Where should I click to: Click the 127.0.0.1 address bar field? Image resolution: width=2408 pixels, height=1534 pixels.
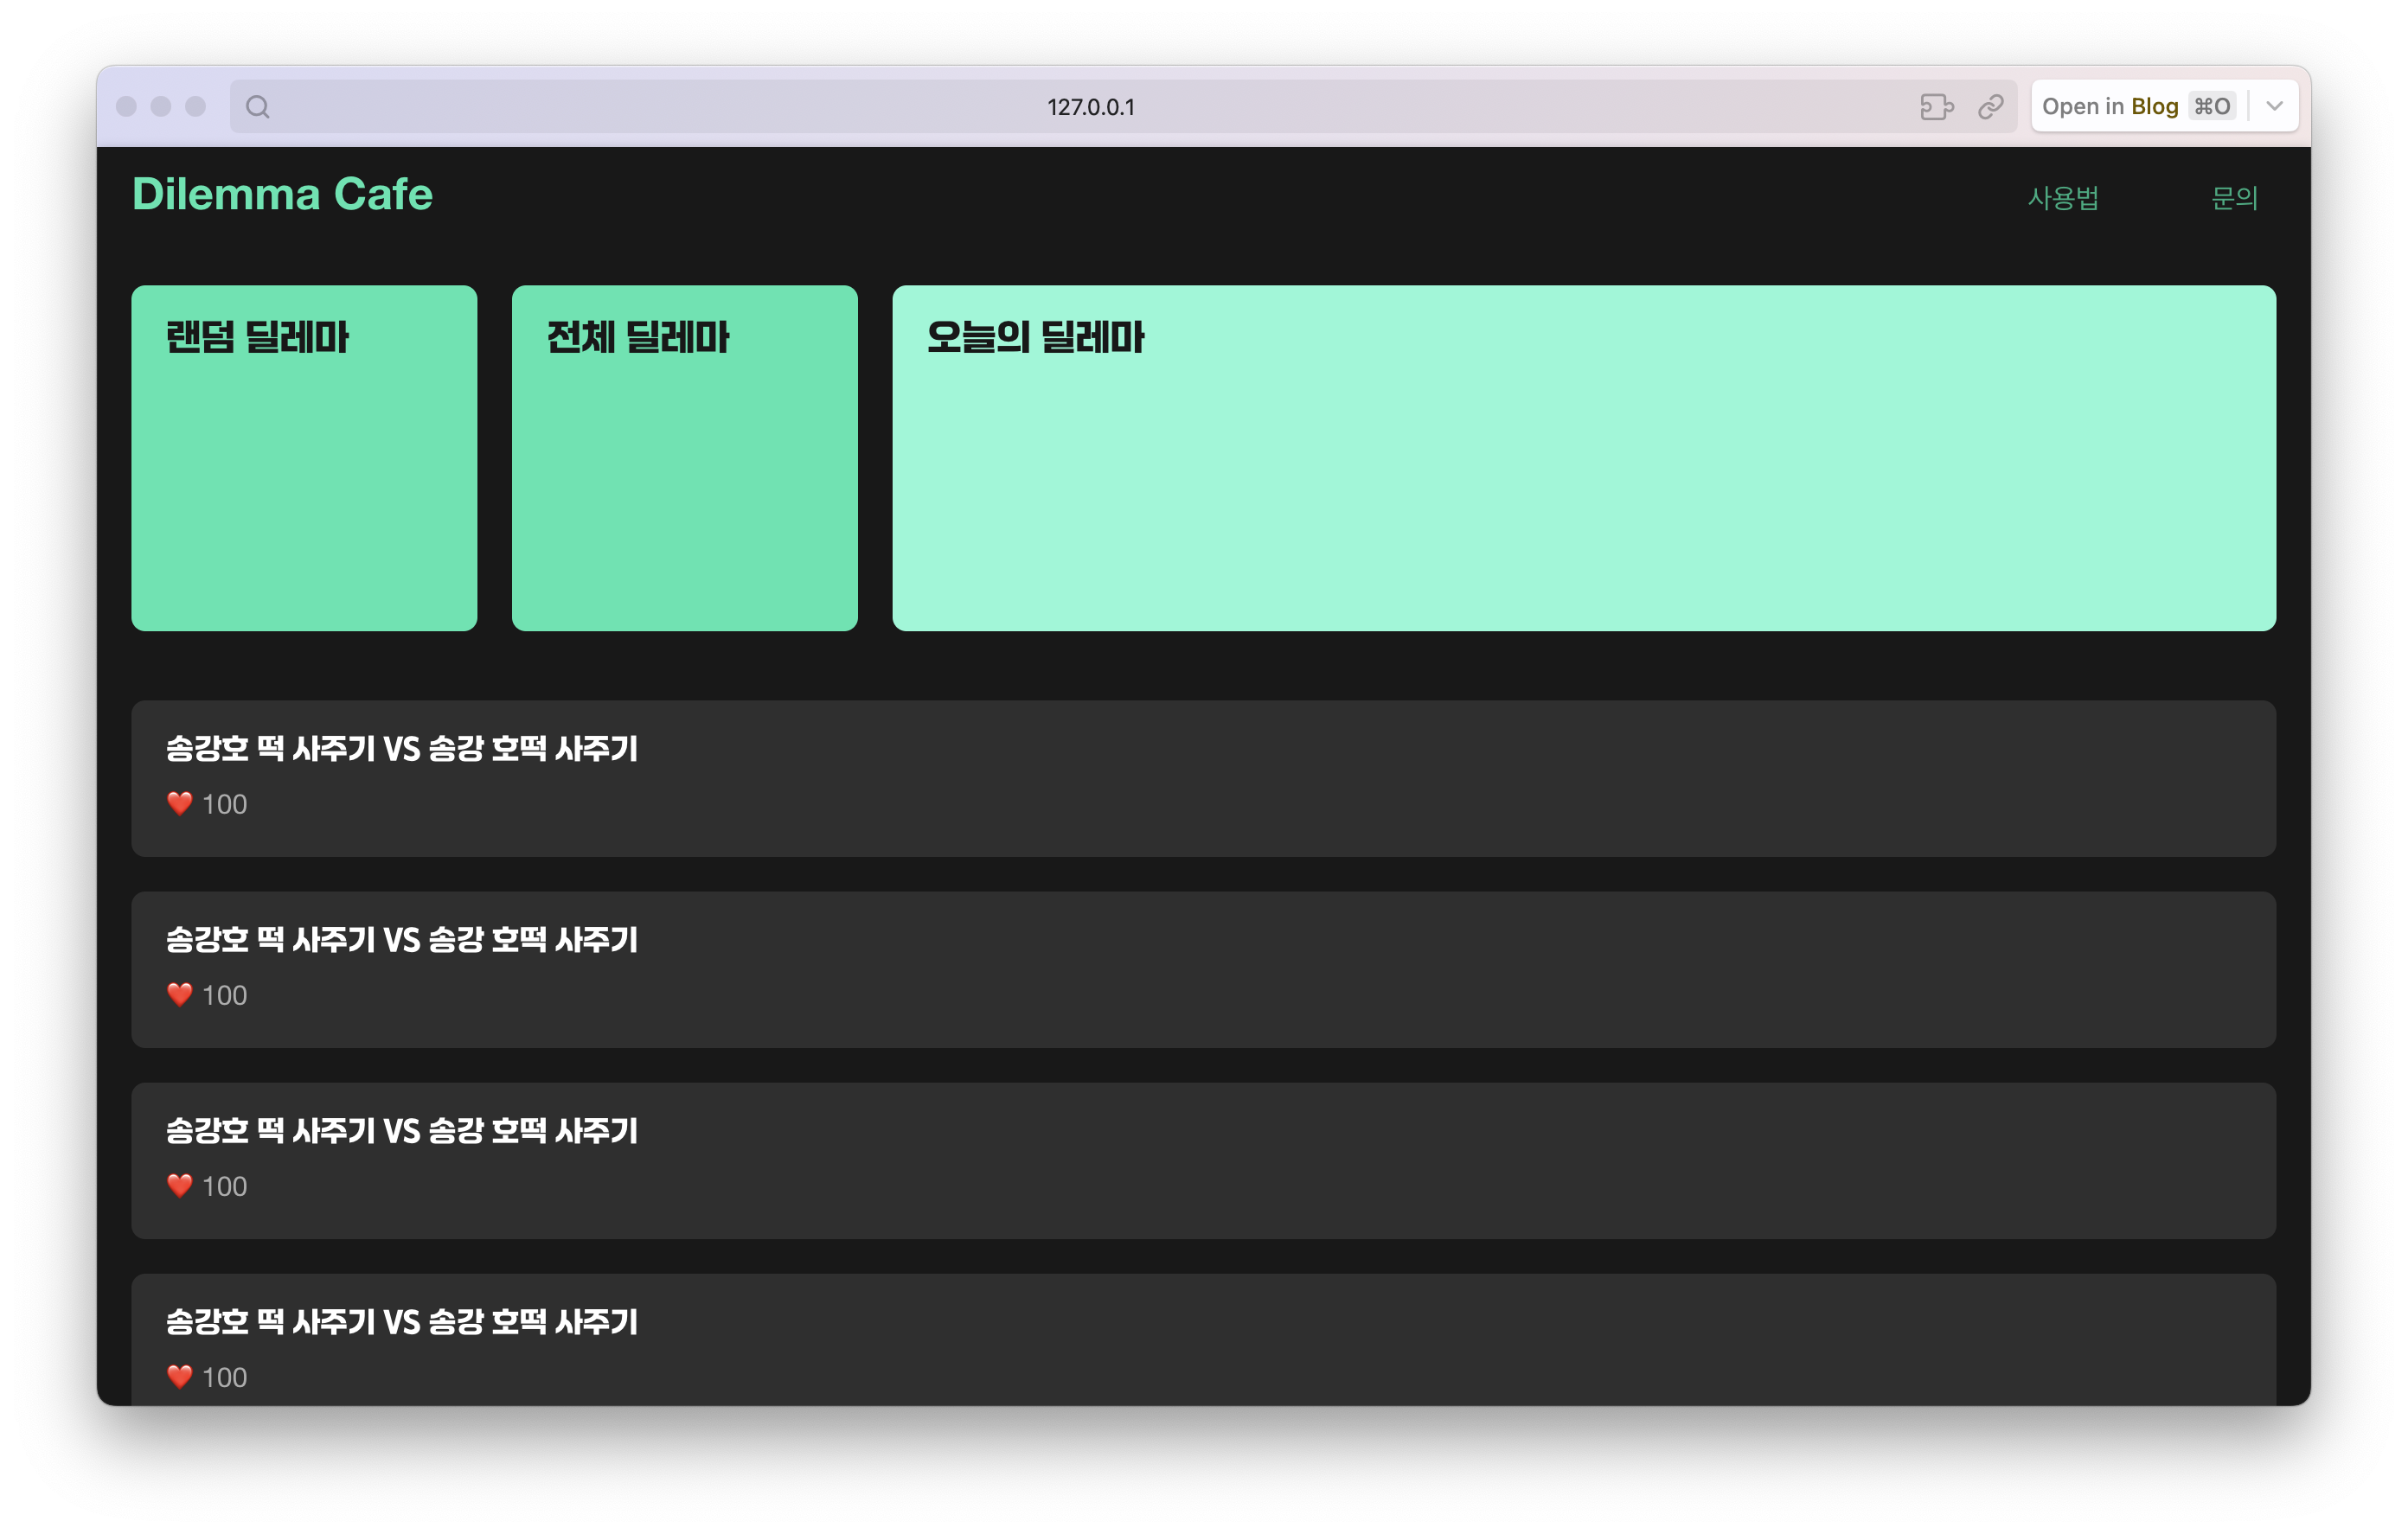pos(1090,107)
